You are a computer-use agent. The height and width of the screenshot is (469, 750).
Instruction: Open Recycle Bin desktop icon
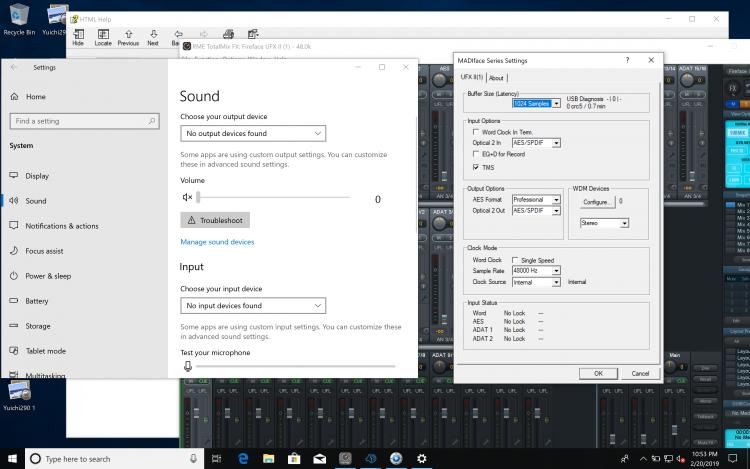pyautogui.click(x=19, y=19)
